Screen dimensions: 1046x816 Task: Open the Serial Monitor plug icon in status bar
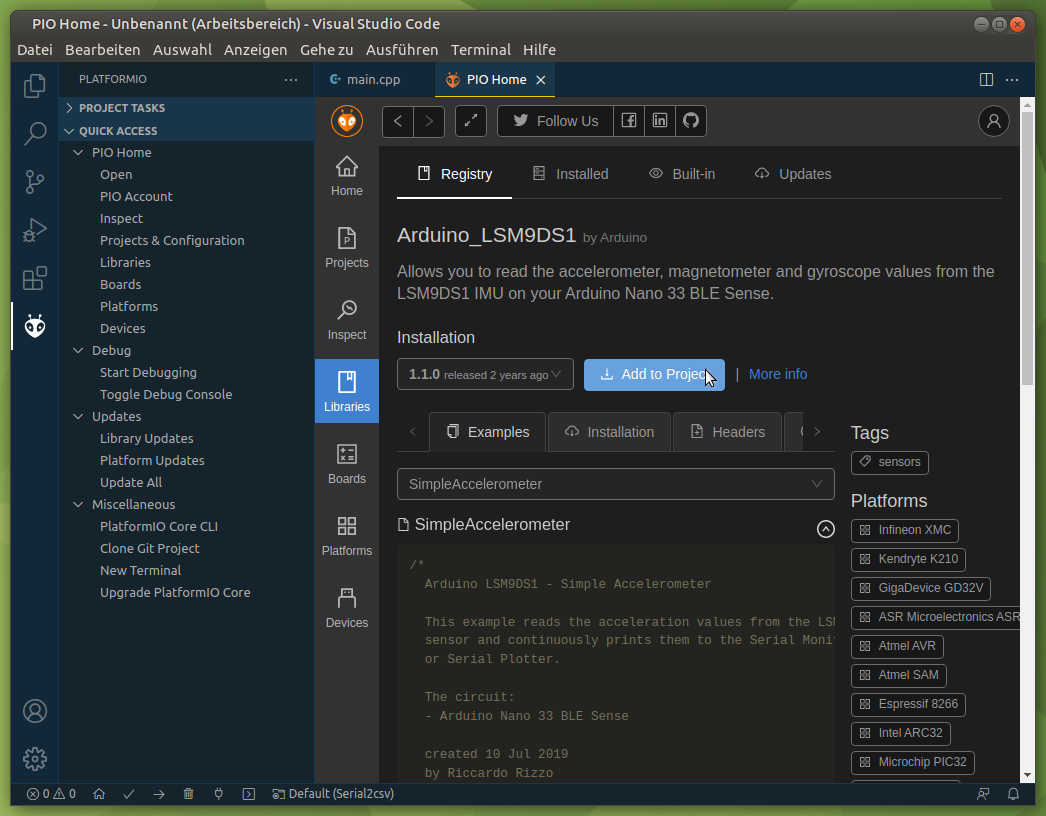click(x=219, y=794)
